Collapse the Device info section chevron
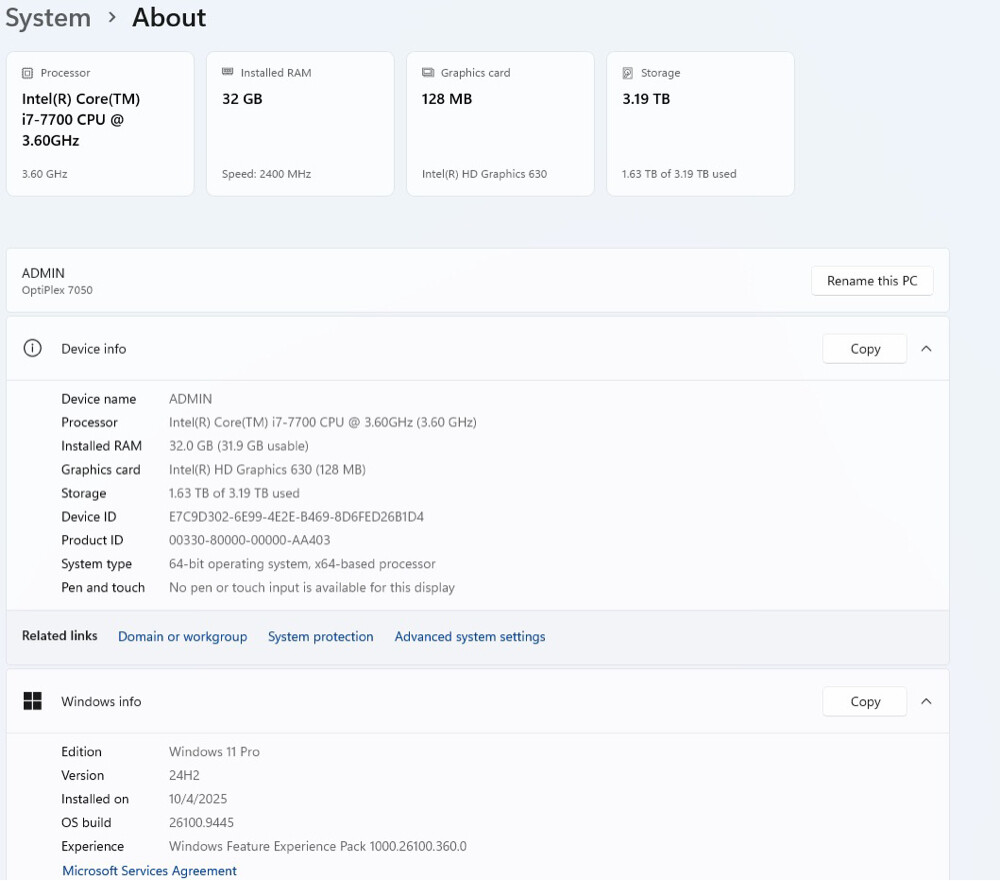The width and height of the screenshot is (1000, 881). tap(927, 348)
